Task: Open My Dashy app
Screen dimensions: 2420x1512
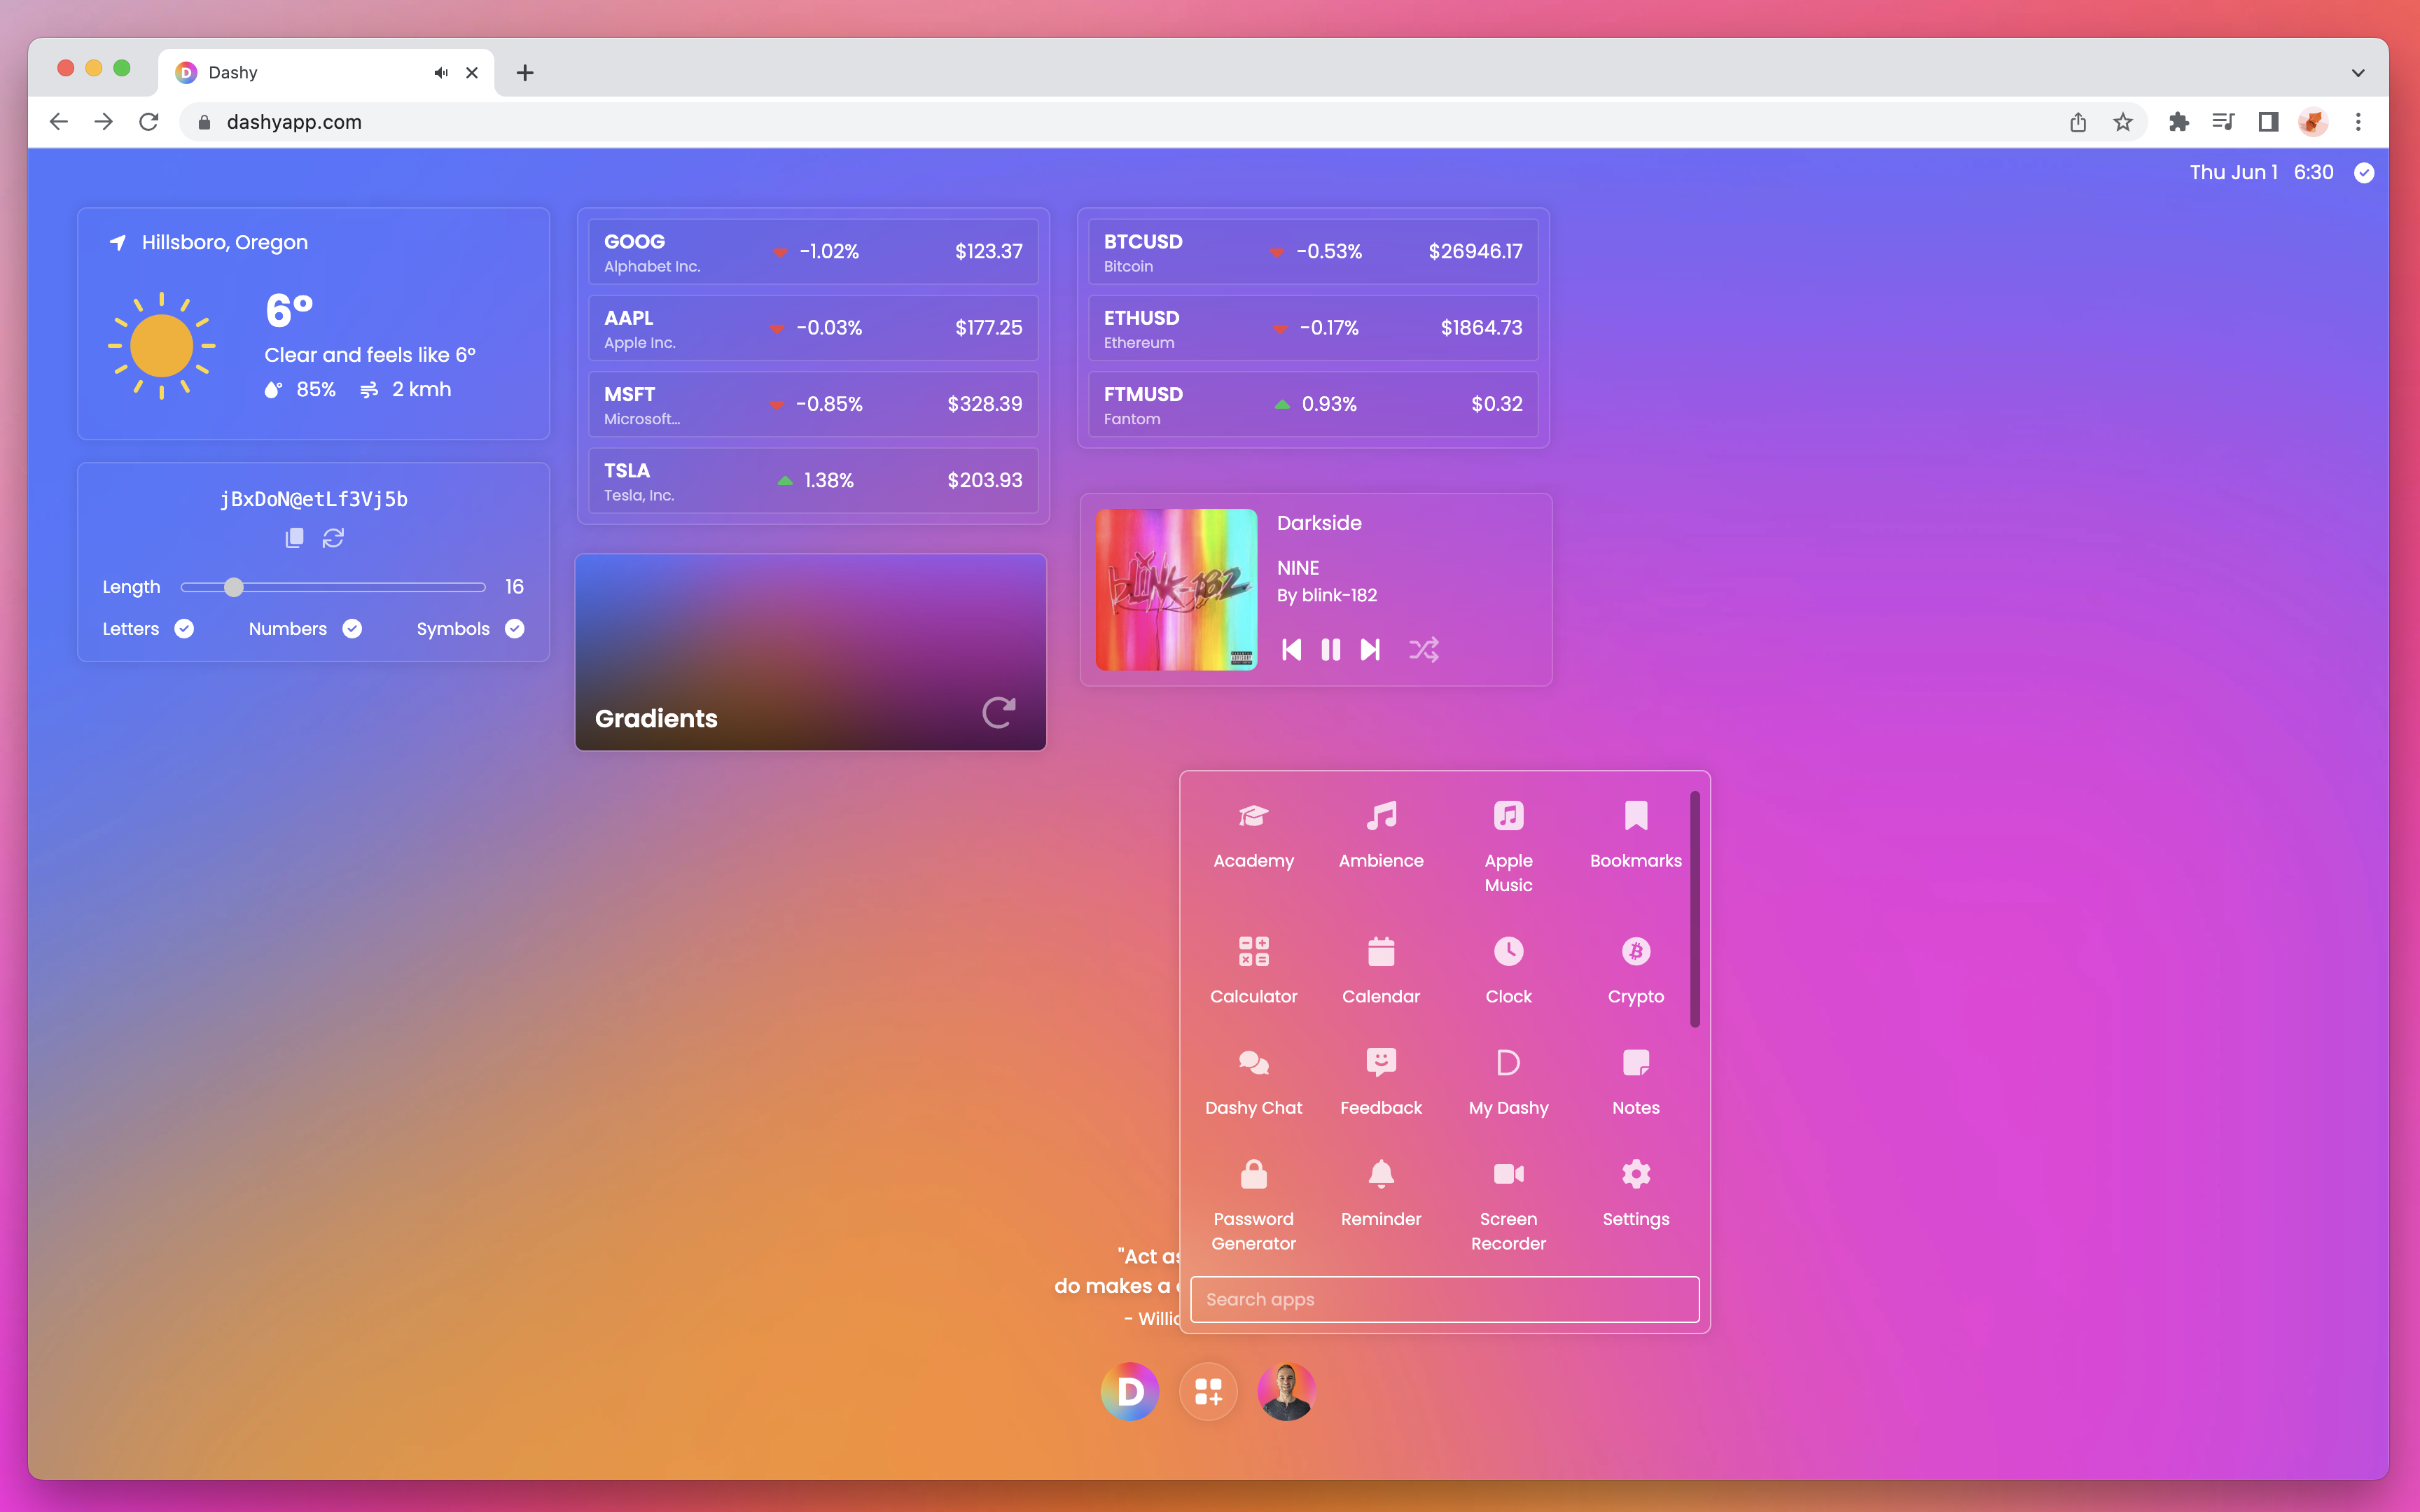Action: pyautogui.click(x=1508, y=1082)
